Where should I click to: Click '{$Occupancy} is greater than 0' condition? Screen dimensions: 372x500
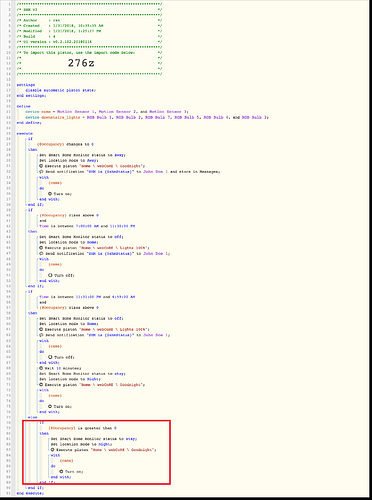tap(83, 428)
